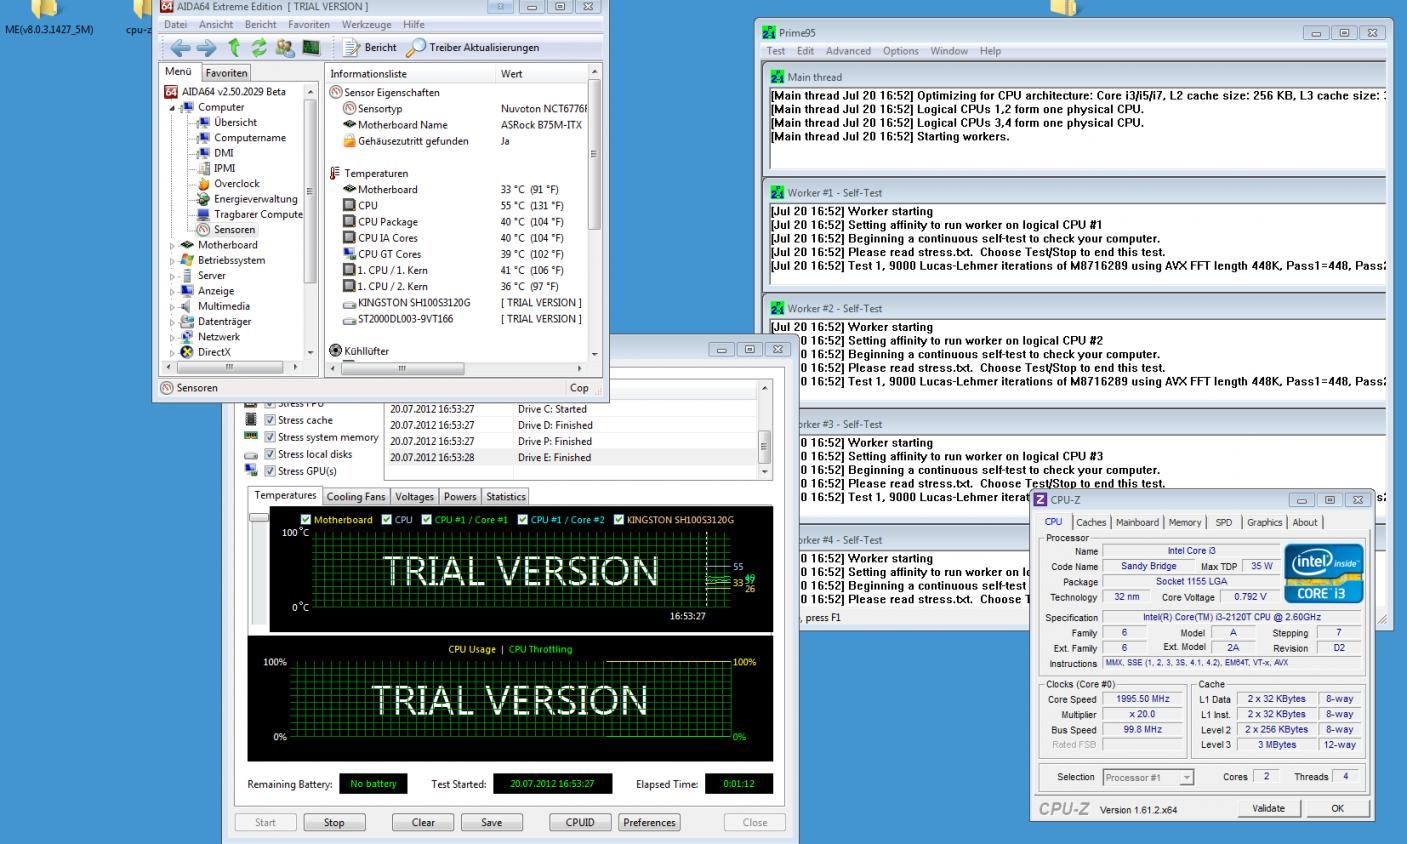Stop the running stability test

(334, 822)
